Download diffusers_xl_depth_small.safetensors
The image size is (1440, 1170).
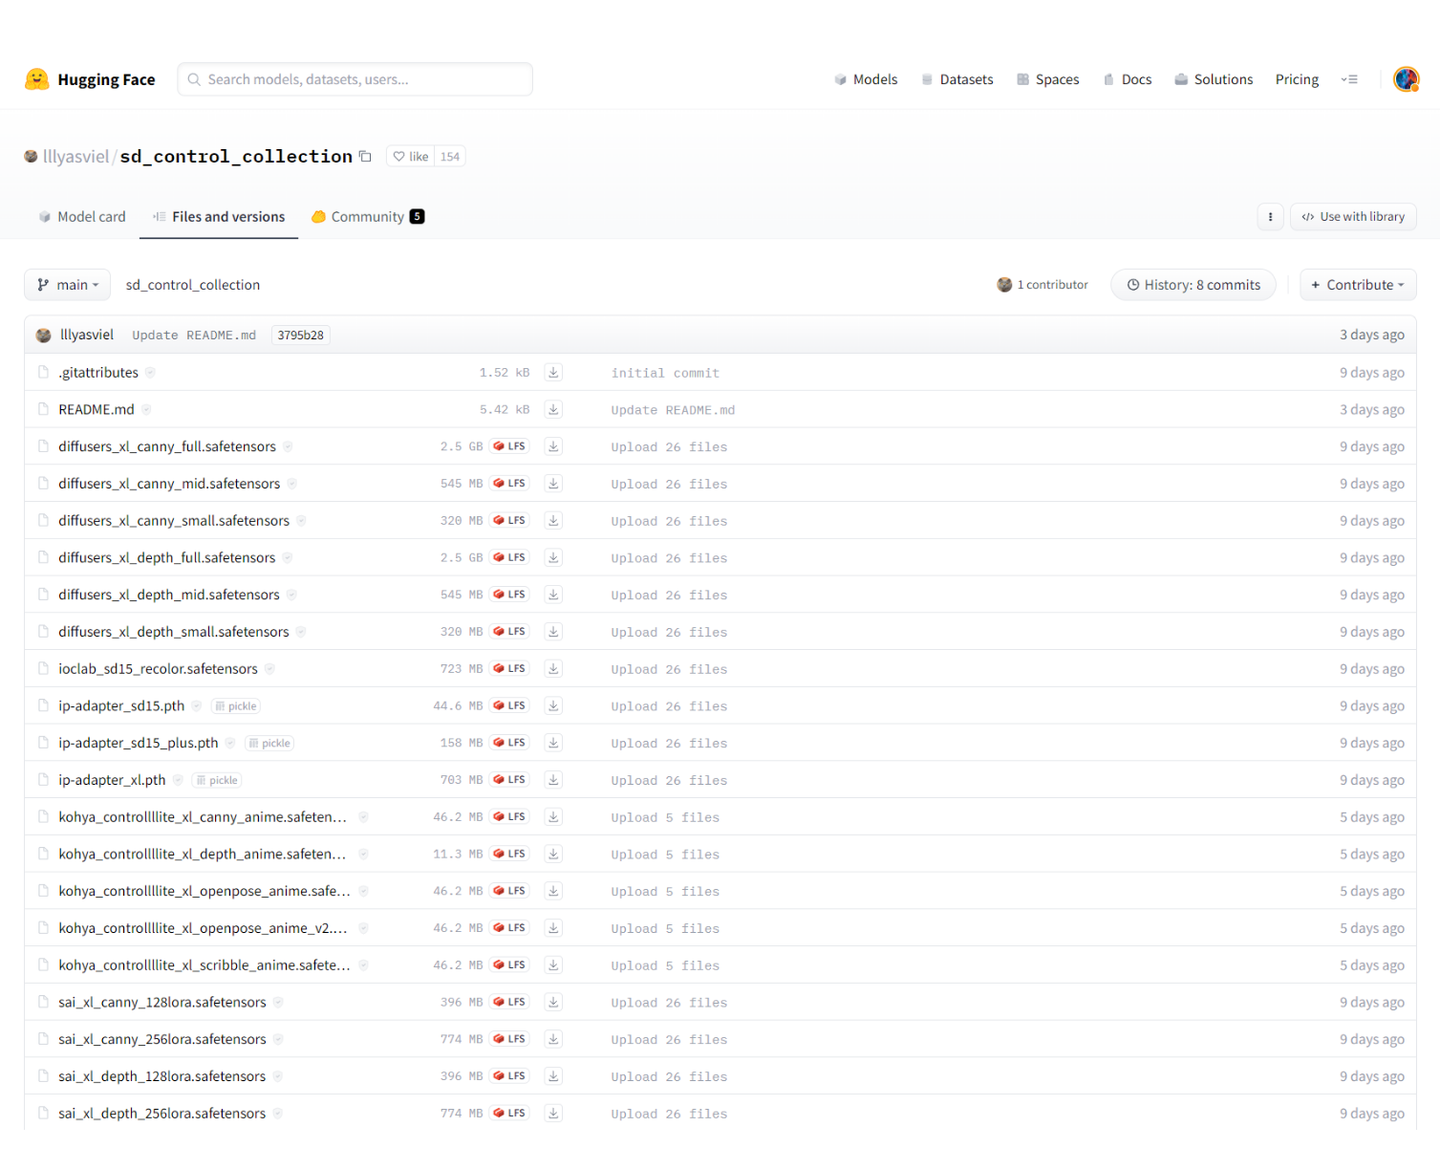point(553,631)
